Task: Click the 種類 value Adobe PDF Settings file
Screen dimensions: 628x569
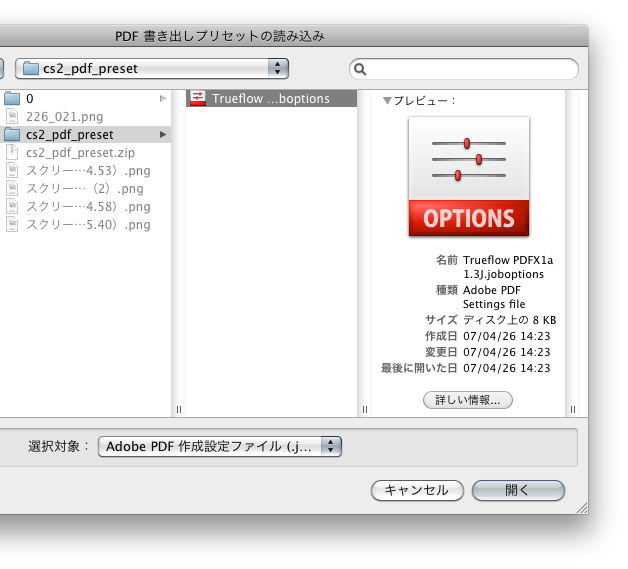Action: [494, 297]
